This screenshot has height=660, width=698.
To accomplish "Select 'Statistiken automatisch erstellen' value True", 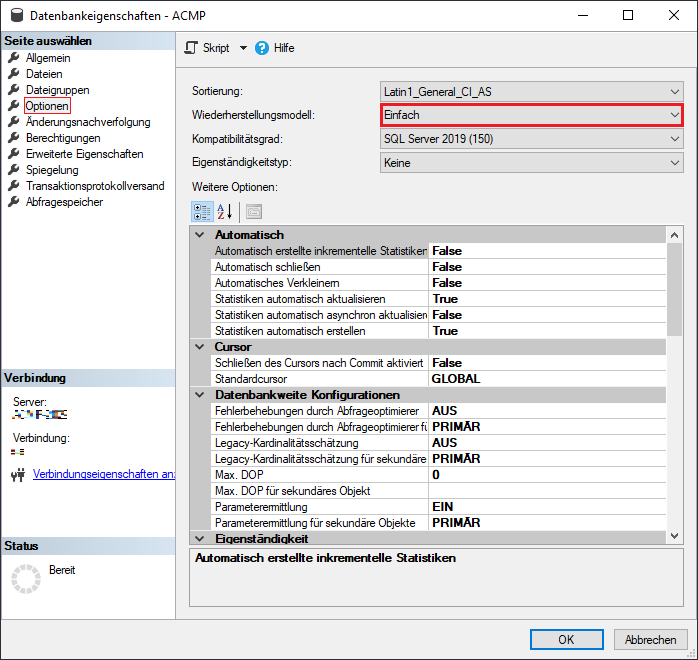I will click(x=547, y=331).
